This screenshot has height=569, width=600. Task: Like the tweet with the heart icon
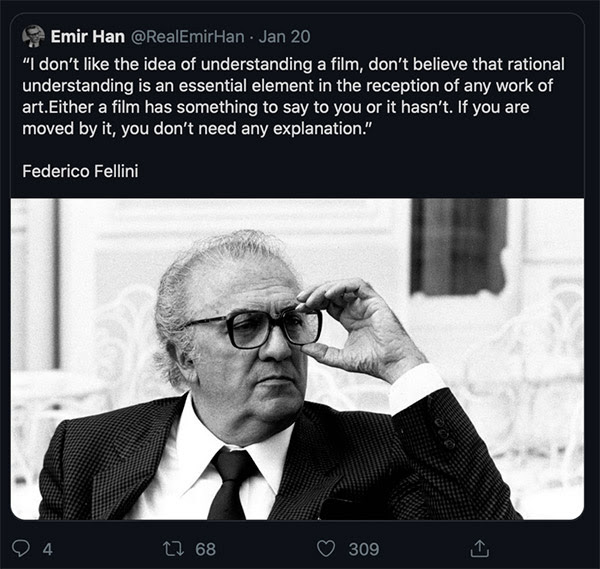326,549
